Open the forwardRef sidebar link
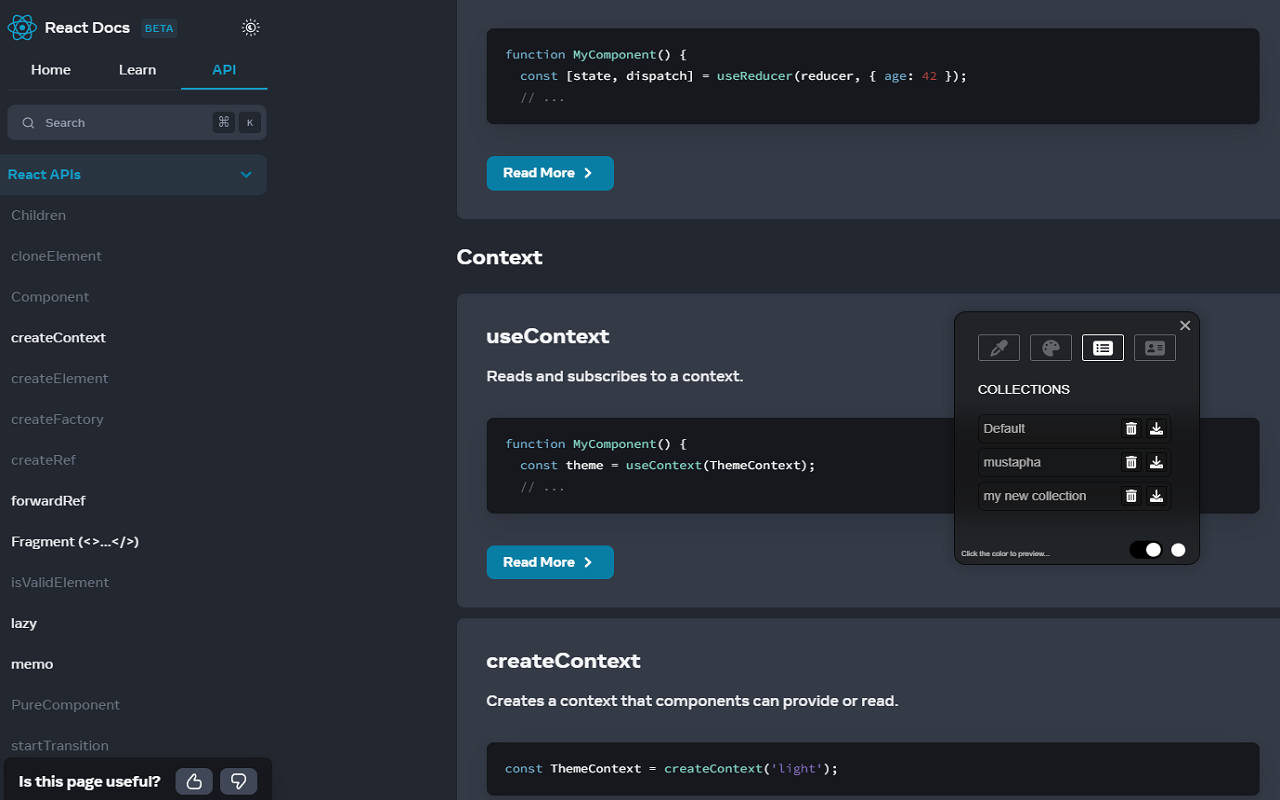Screen dimensions: 1280x800 (x=48, y=501)
